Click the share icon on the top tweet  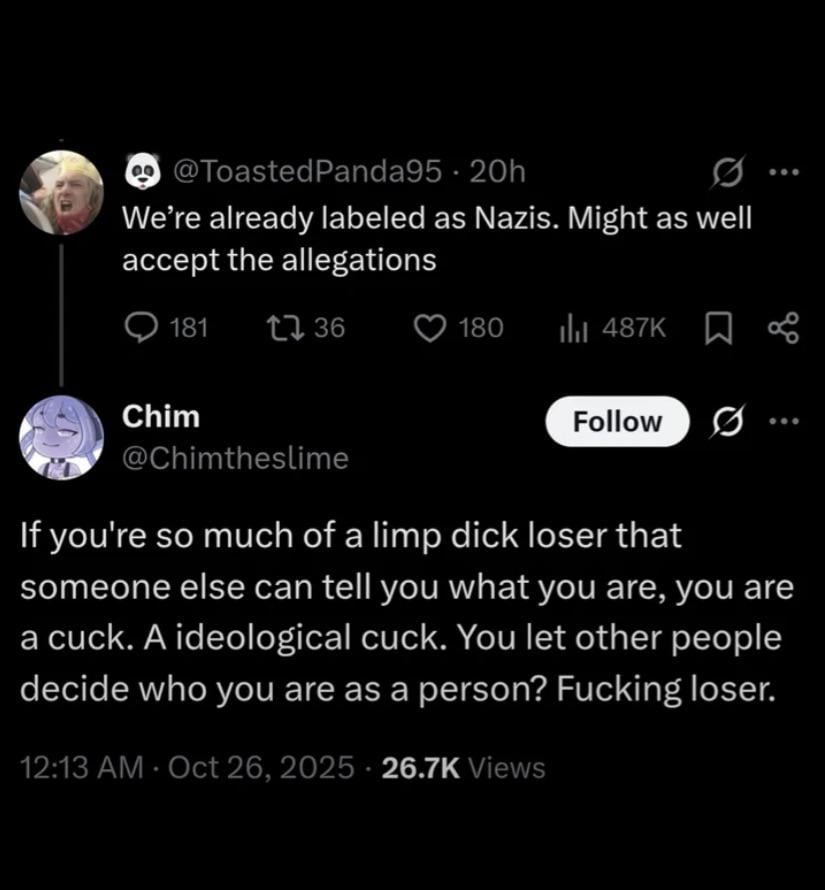pos(782,327)
